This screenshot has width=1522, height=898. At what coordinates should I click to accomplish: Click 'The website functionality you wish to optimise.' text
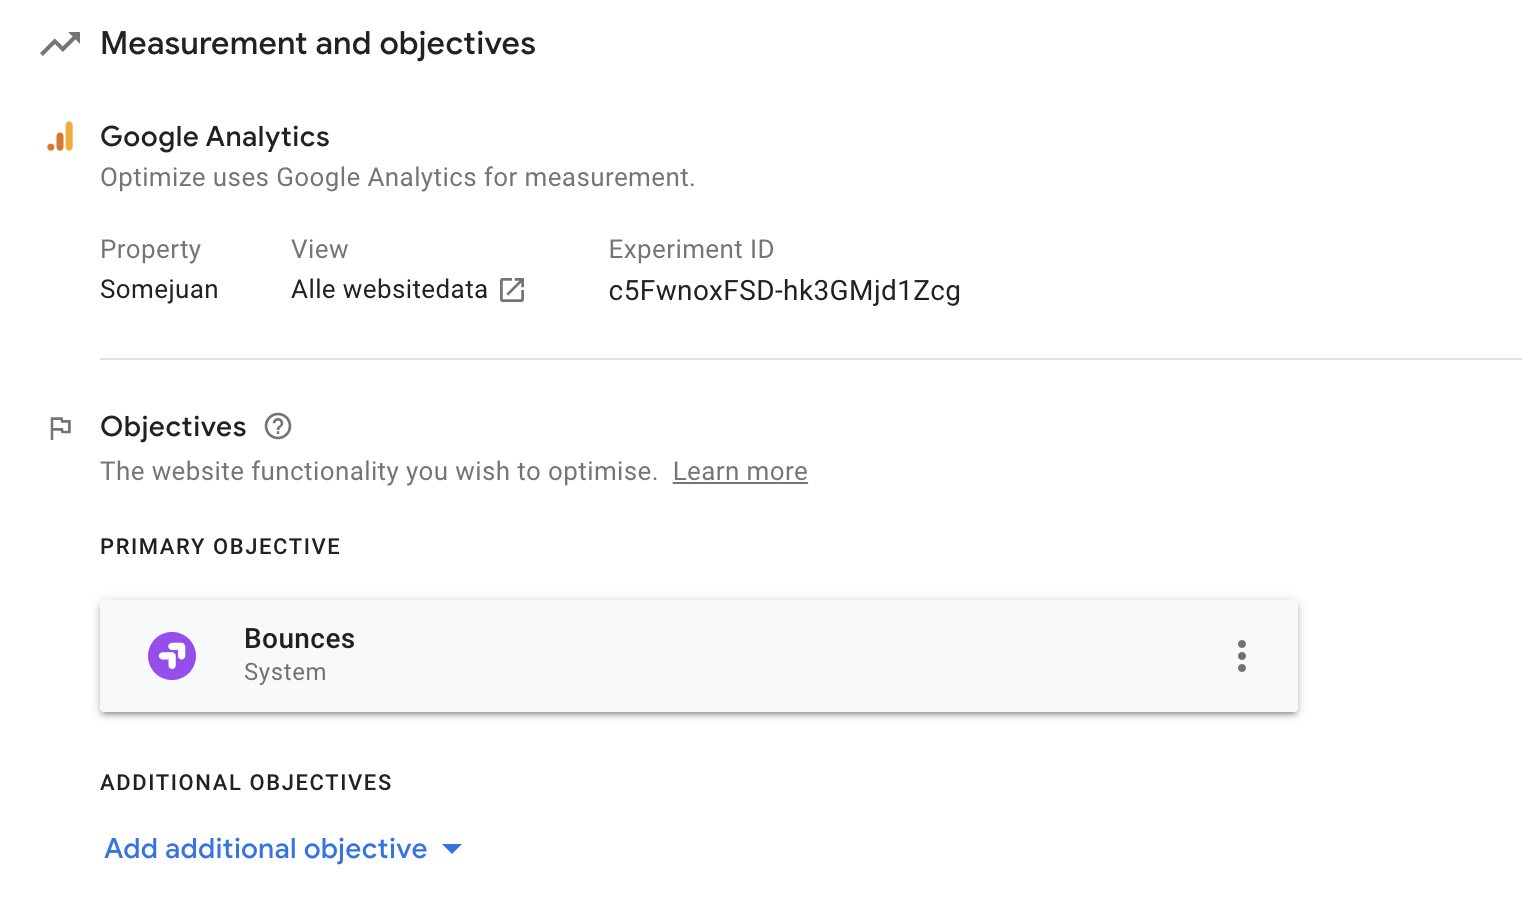379,471
